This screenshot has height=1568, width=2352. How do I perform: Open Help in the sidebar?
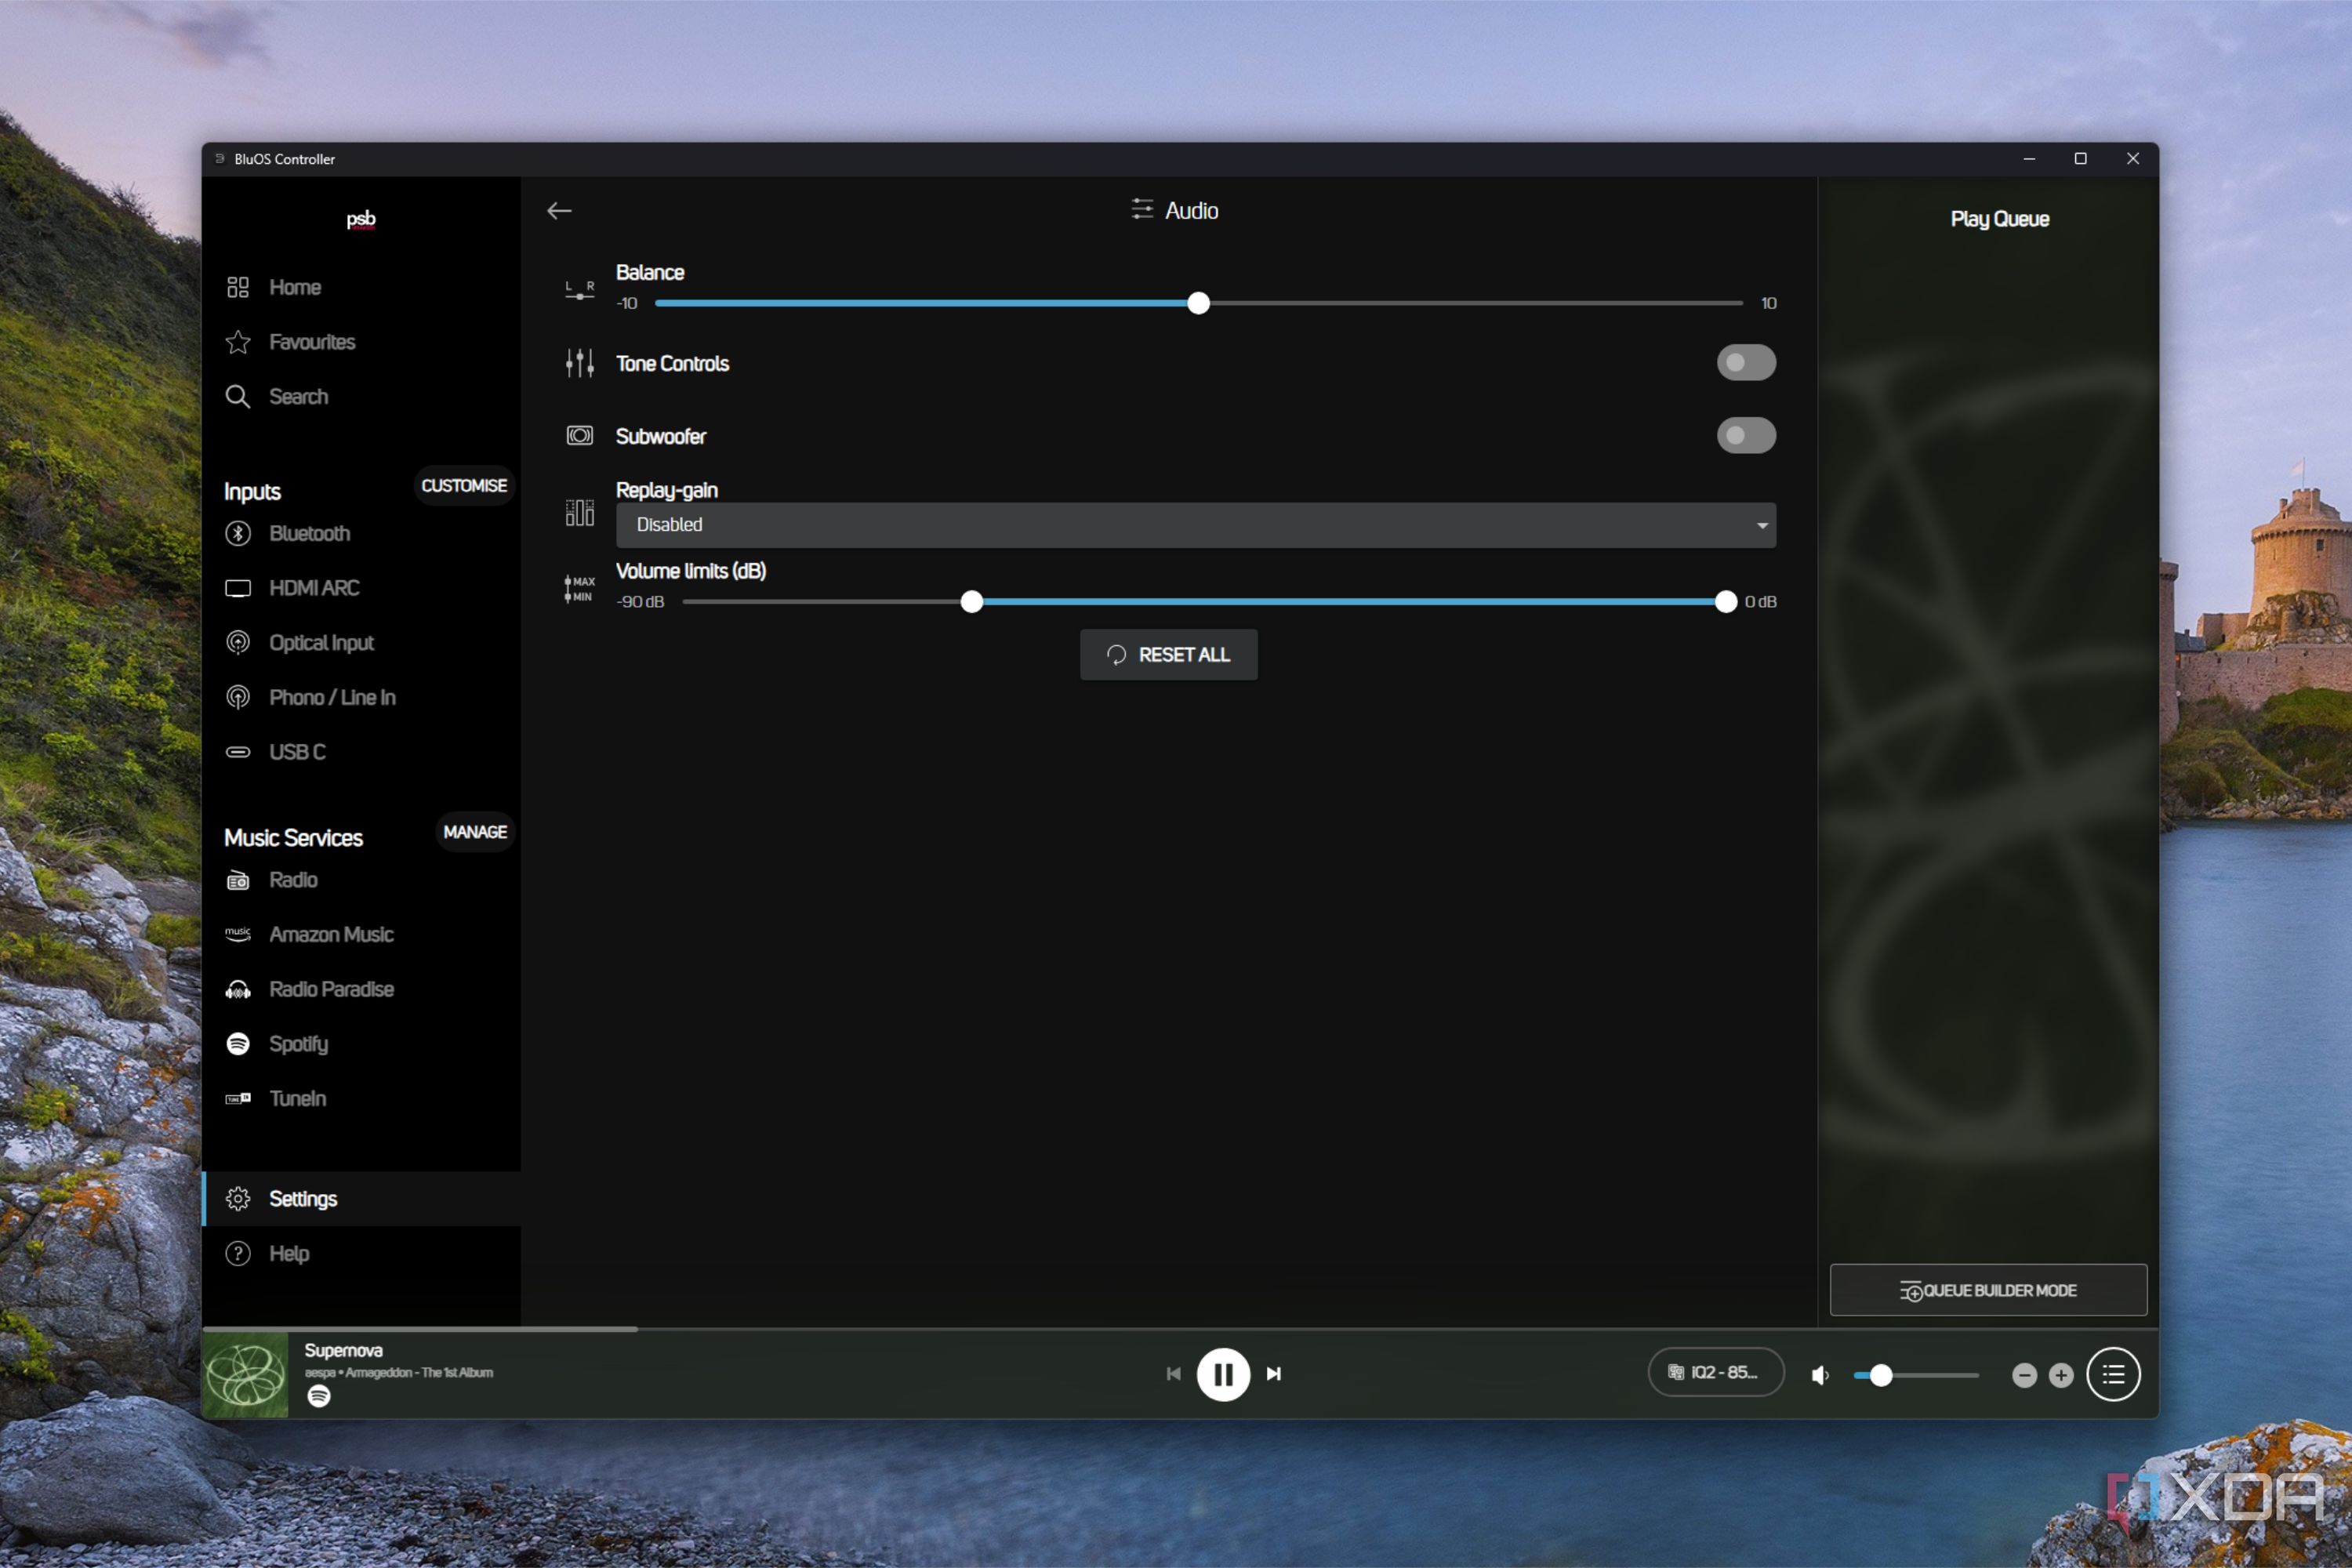(x=361, y=1253)
